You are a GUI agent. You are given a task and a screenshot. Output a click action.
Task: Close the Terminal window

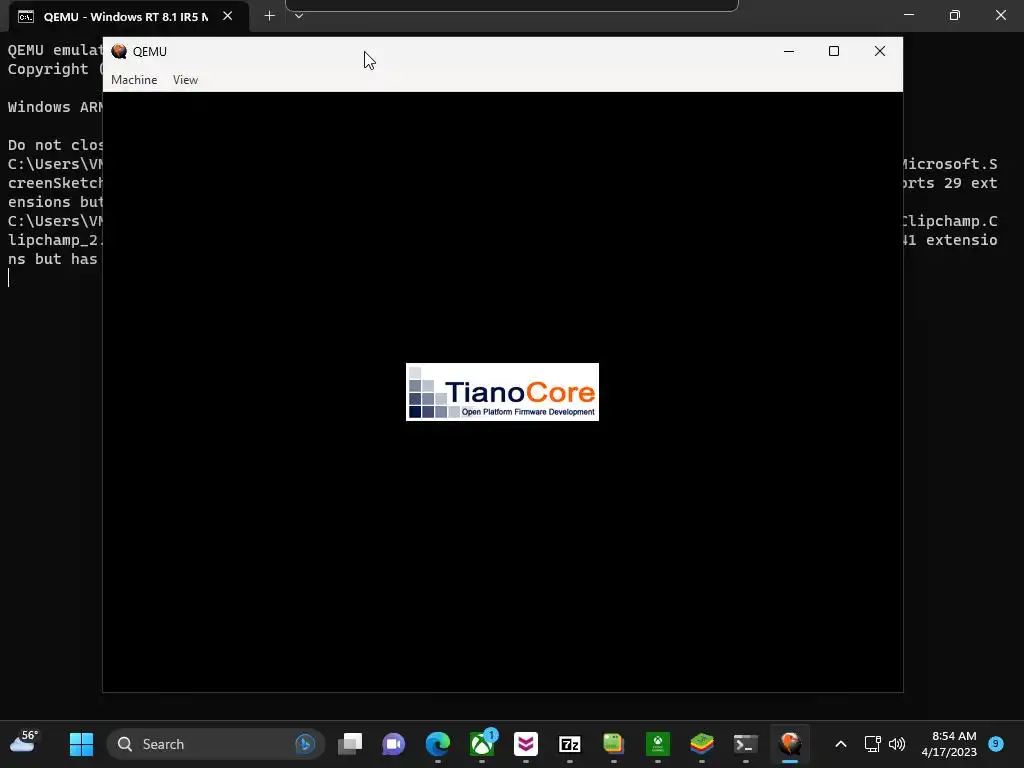coord(1000,15)
